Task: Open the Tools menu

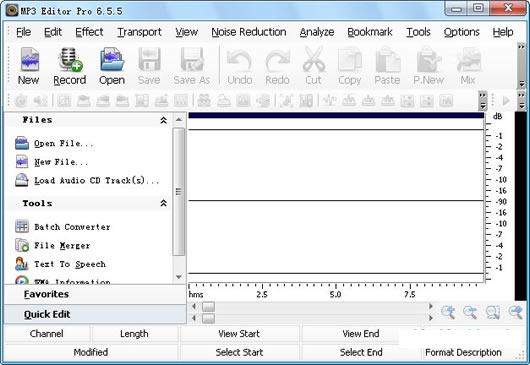Action: (x=418, y=32)
